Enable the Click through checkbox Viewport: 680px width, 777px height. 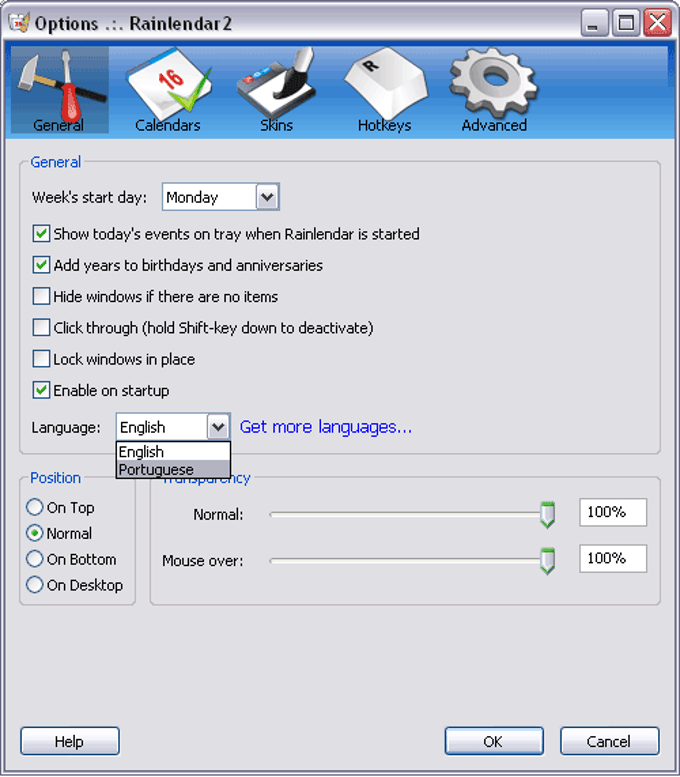41,328
